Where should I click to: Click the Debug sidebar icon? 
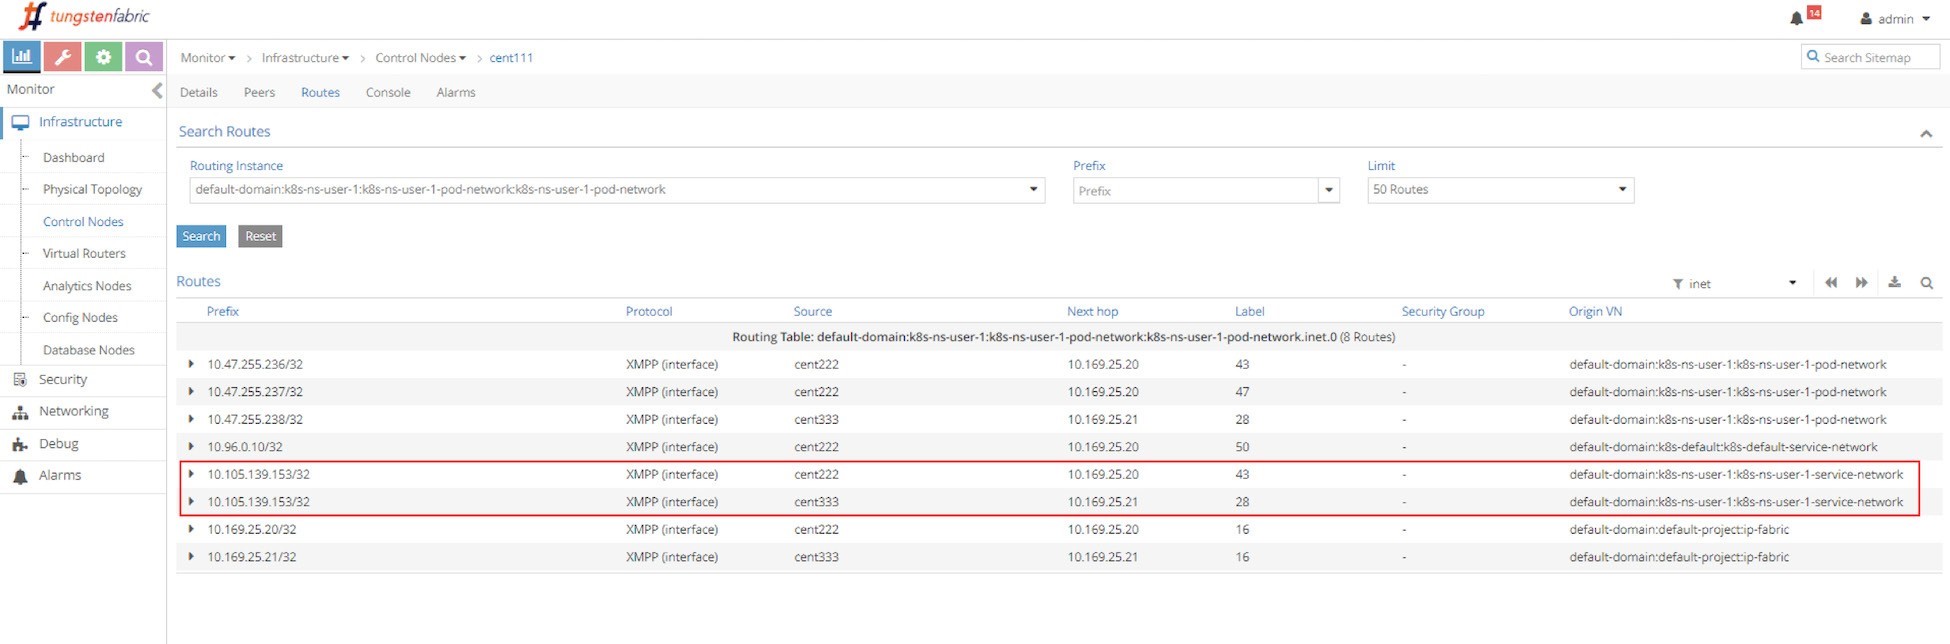click(x=19, y=444)
